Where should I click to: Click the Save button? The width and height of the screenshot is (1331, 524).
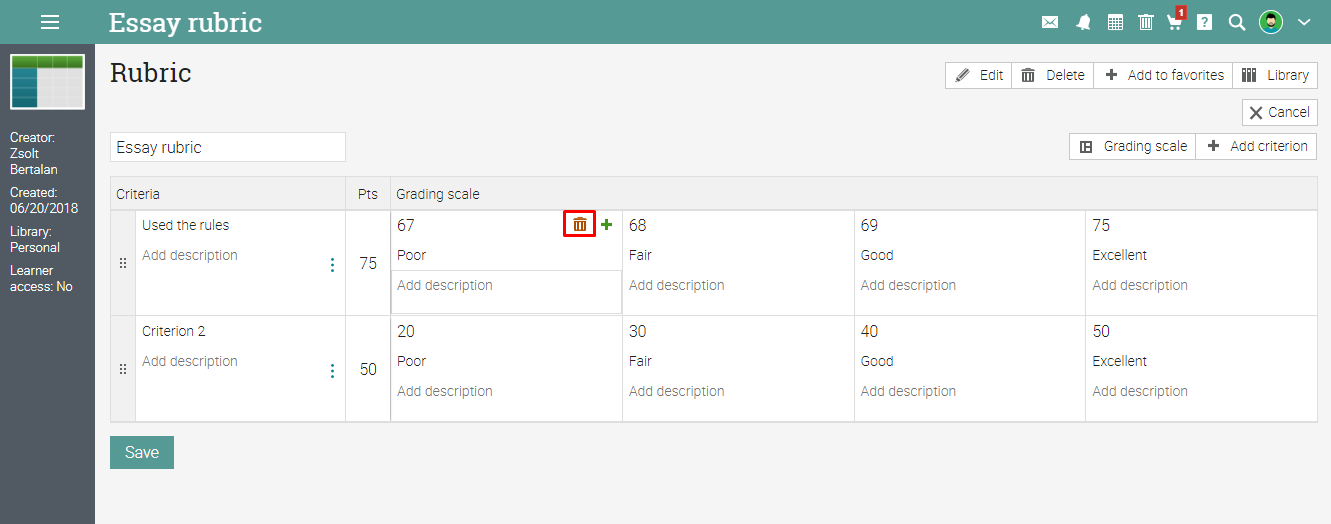click(142, 452)
